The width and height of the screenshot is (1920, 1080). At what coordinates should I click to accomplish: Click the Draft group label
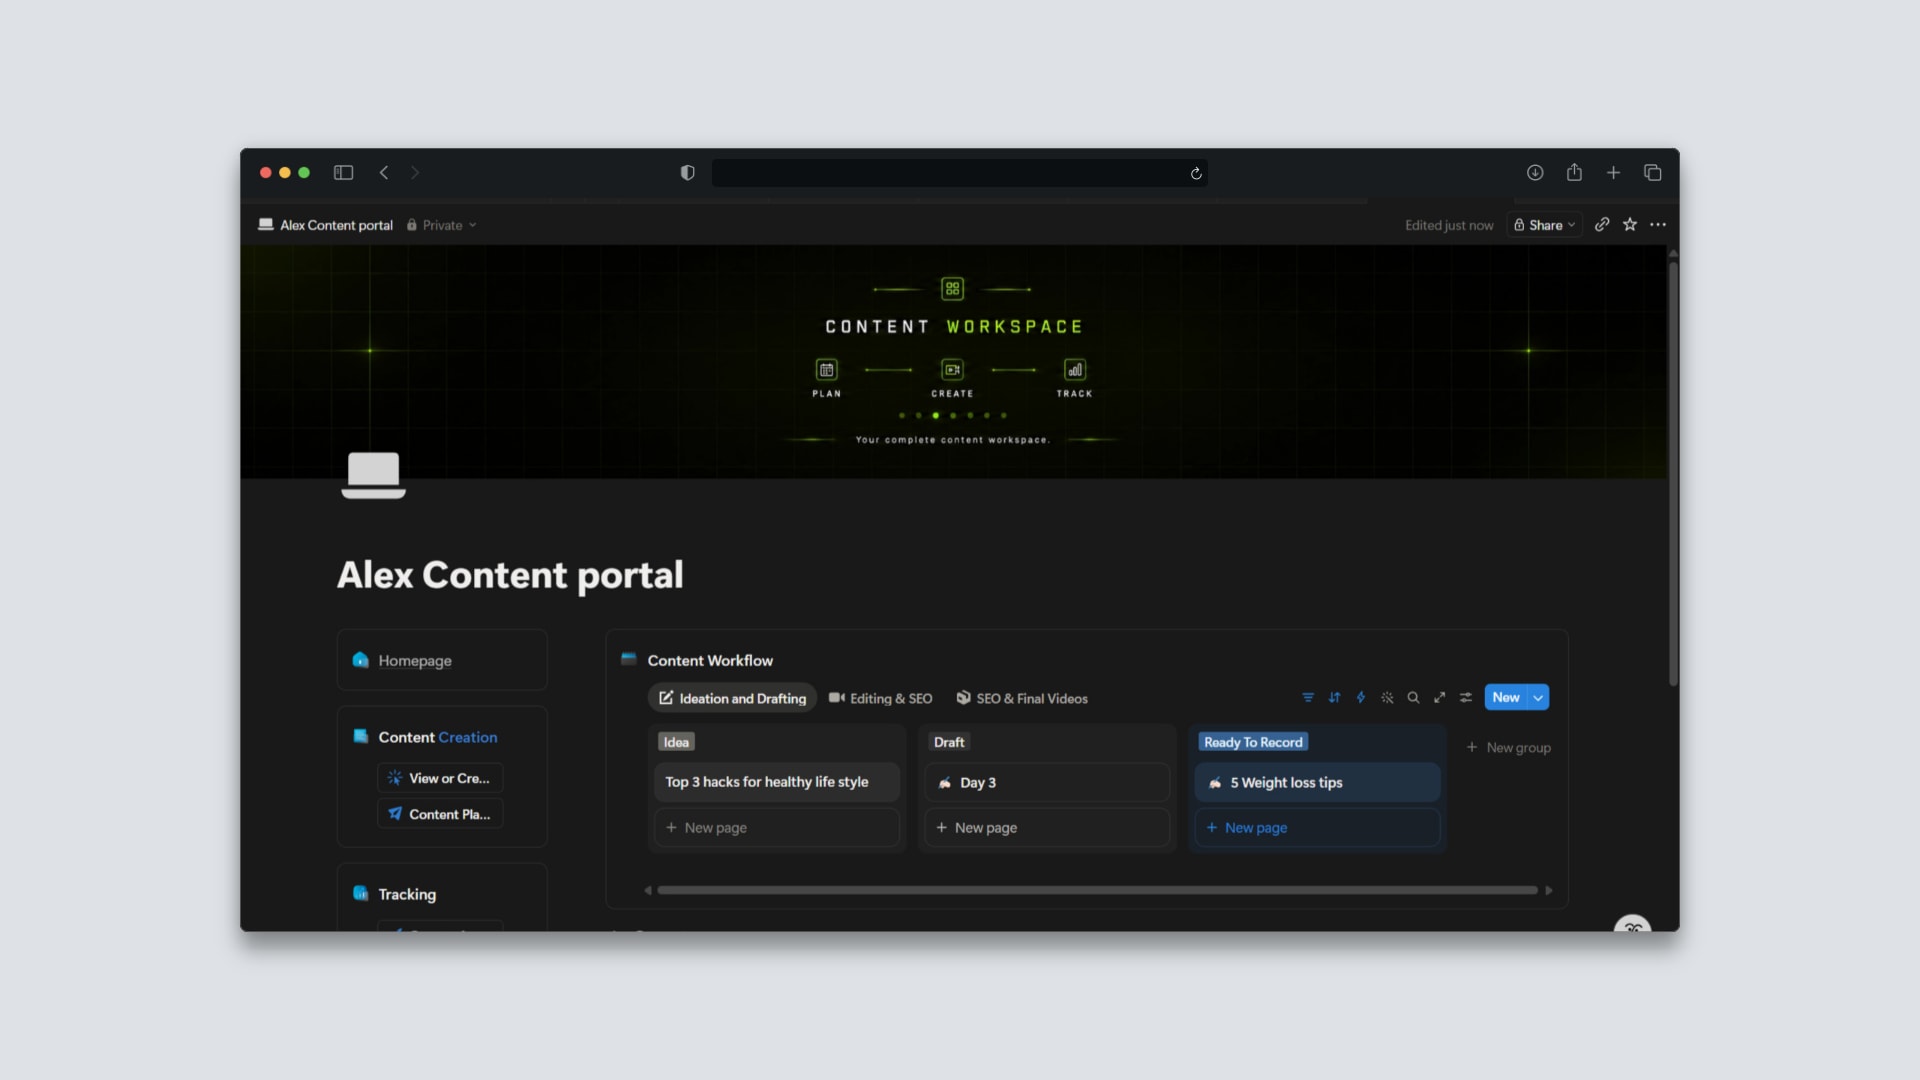(x=949, y=742)
